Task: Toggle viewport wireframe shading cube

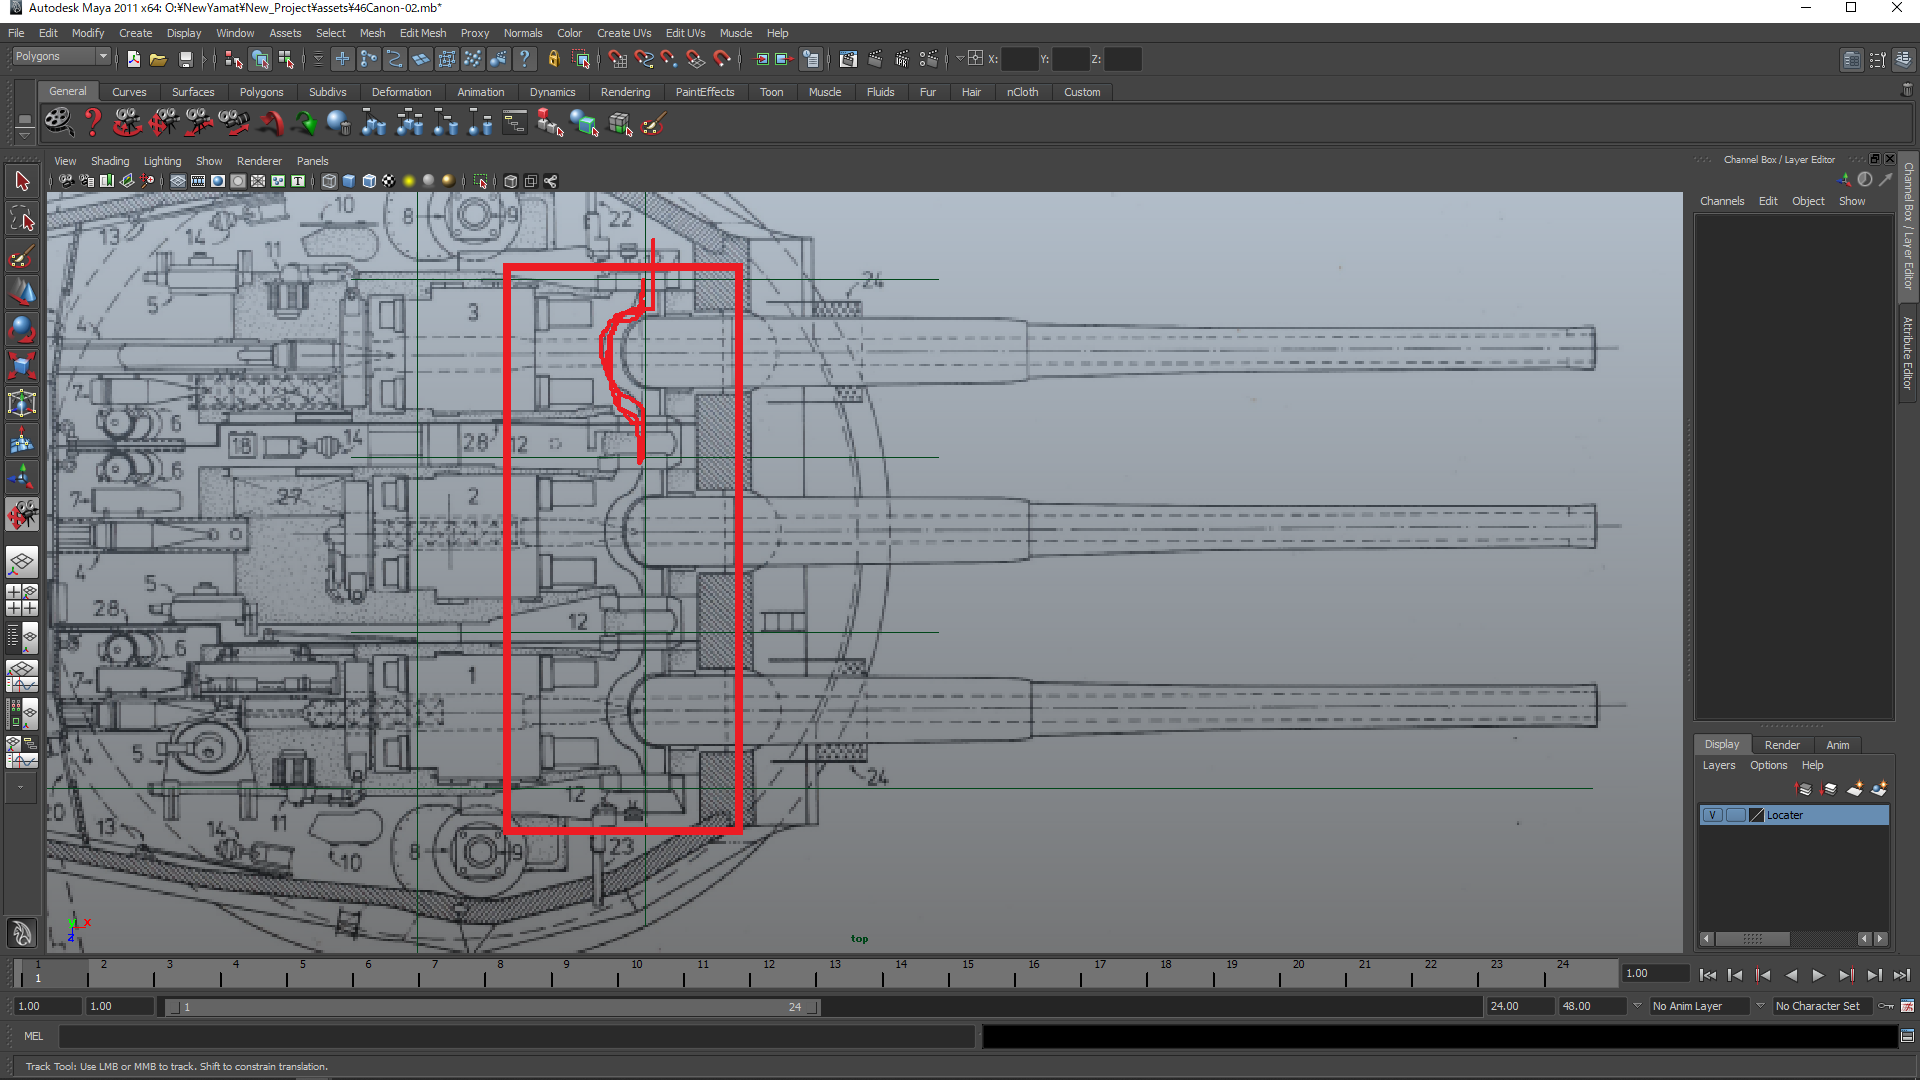Action: (x=329, y=181)
